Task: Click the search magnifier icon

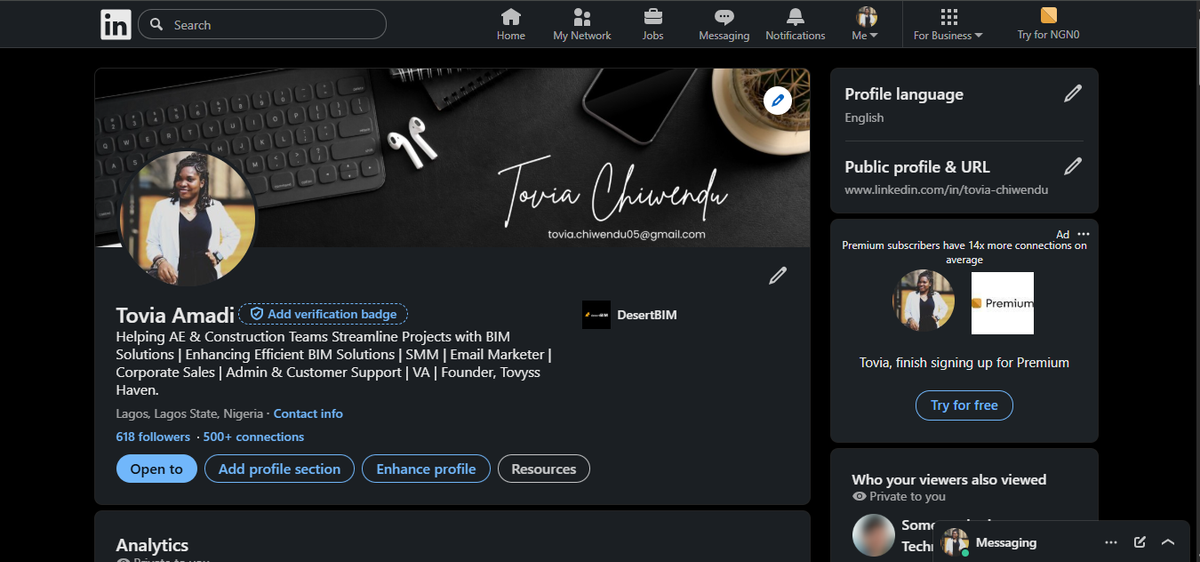Action: tap(156, 24)
